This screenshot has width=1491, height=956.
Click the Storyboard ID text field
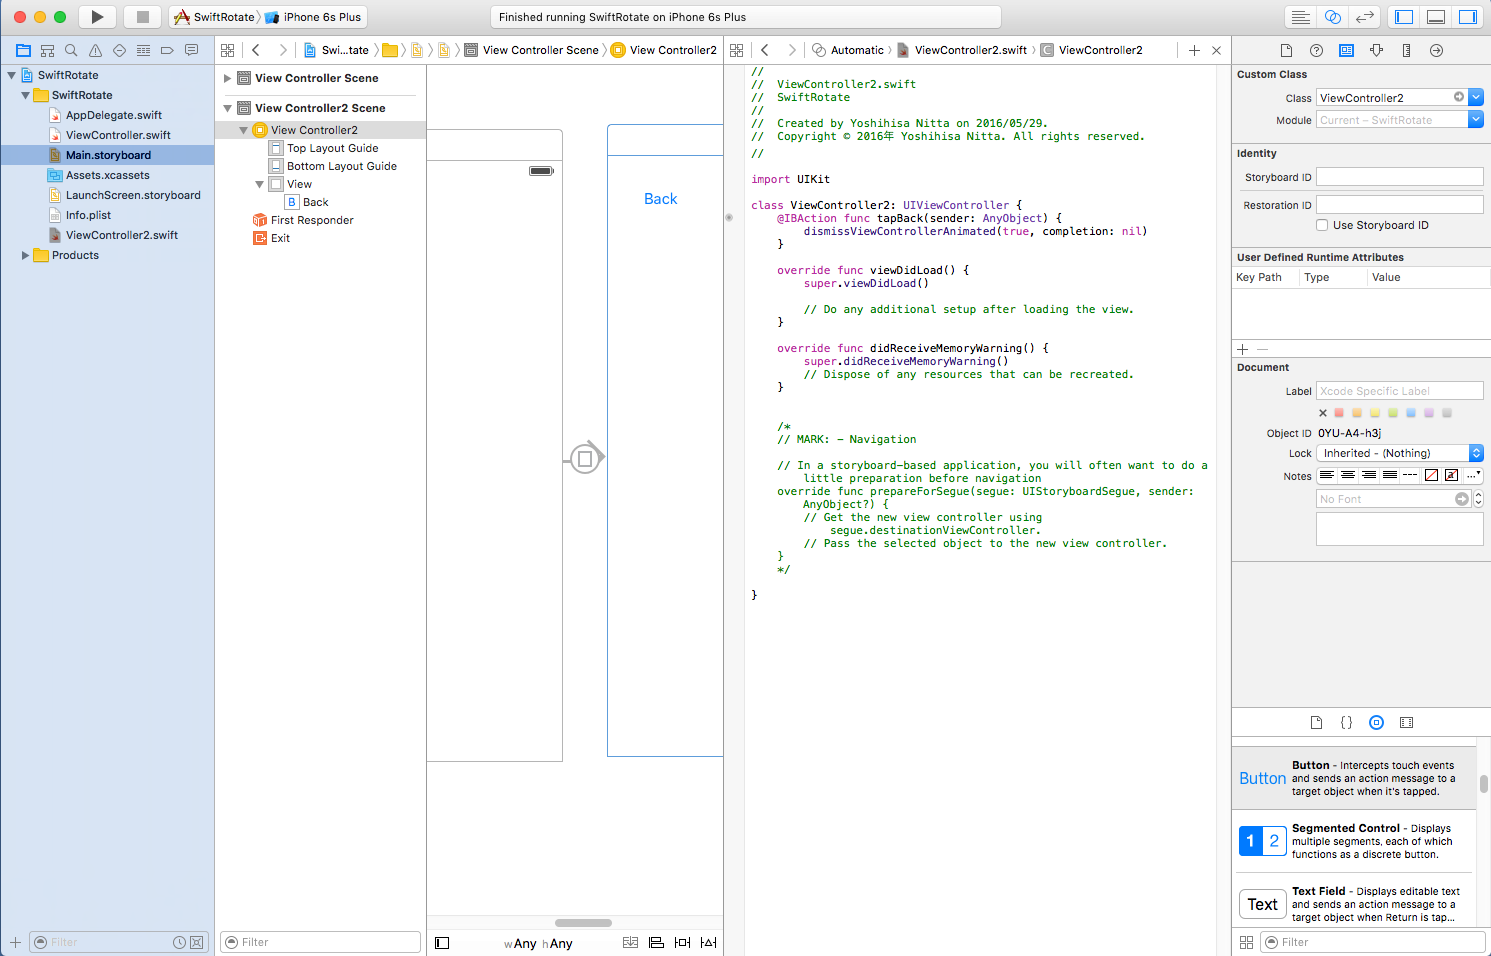tap(1399, 177)
